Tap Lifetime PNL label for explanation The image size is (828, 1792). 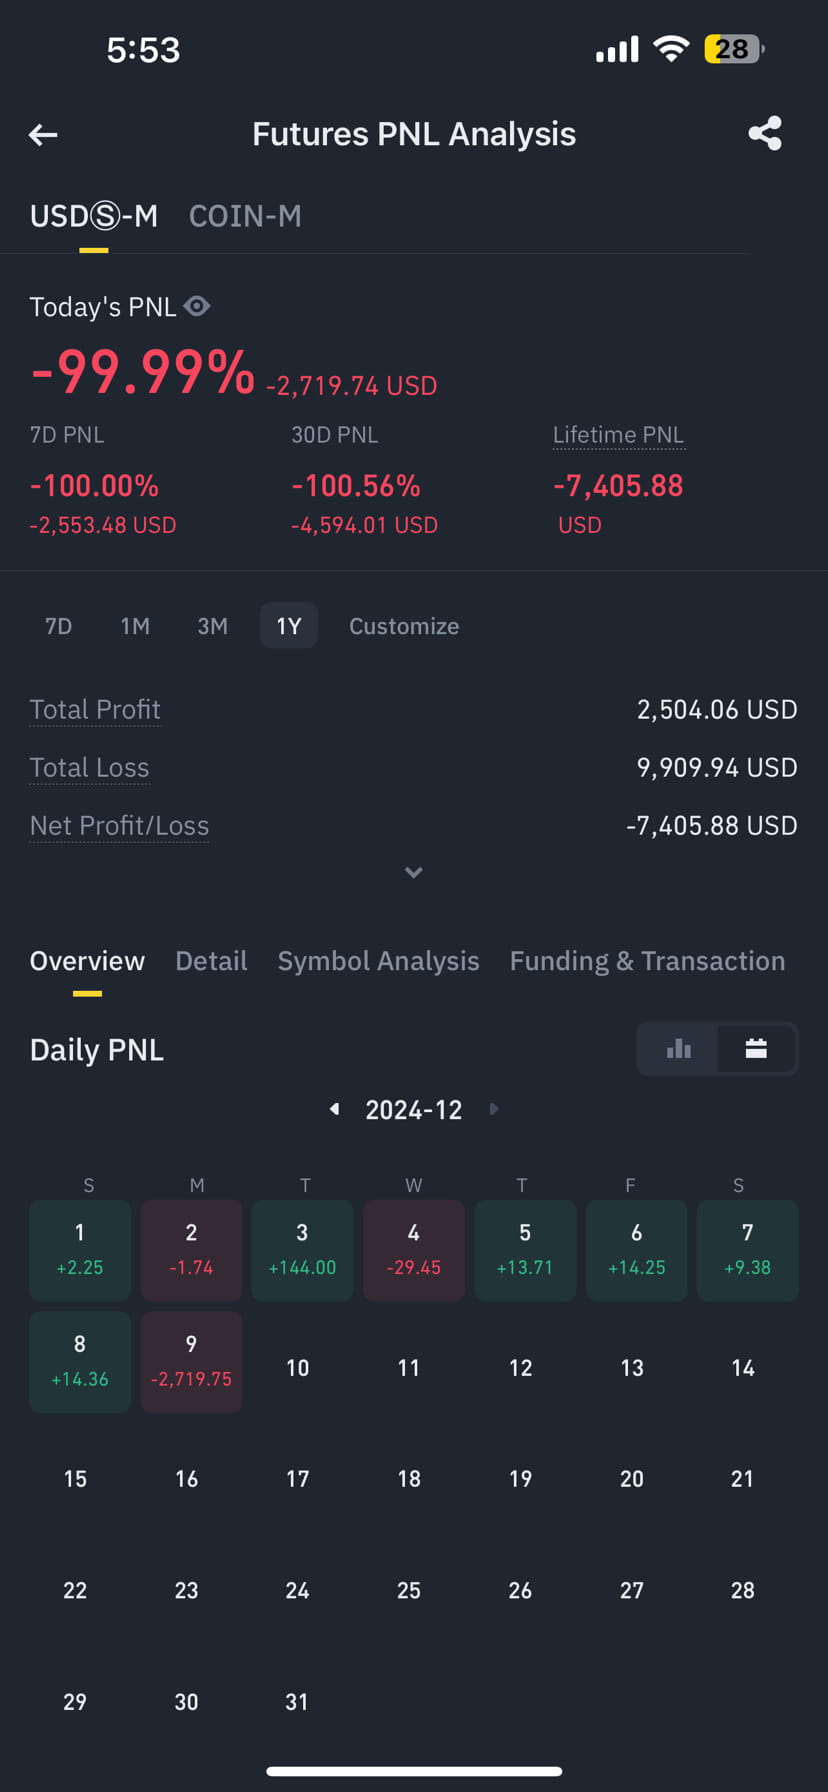(x=618, y=435)
